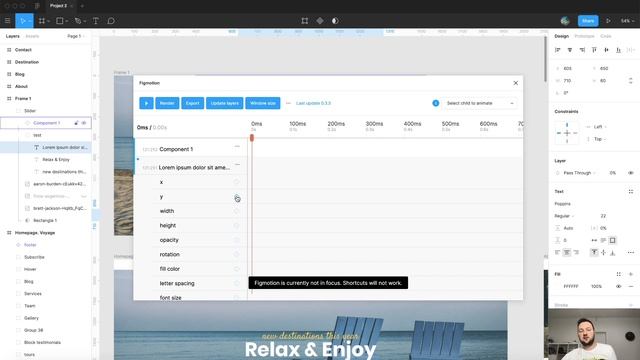The height and width of the screenshot is (360, 640).
Task: Open the Regular font weight dropdown
Action: tap(564, 216)
